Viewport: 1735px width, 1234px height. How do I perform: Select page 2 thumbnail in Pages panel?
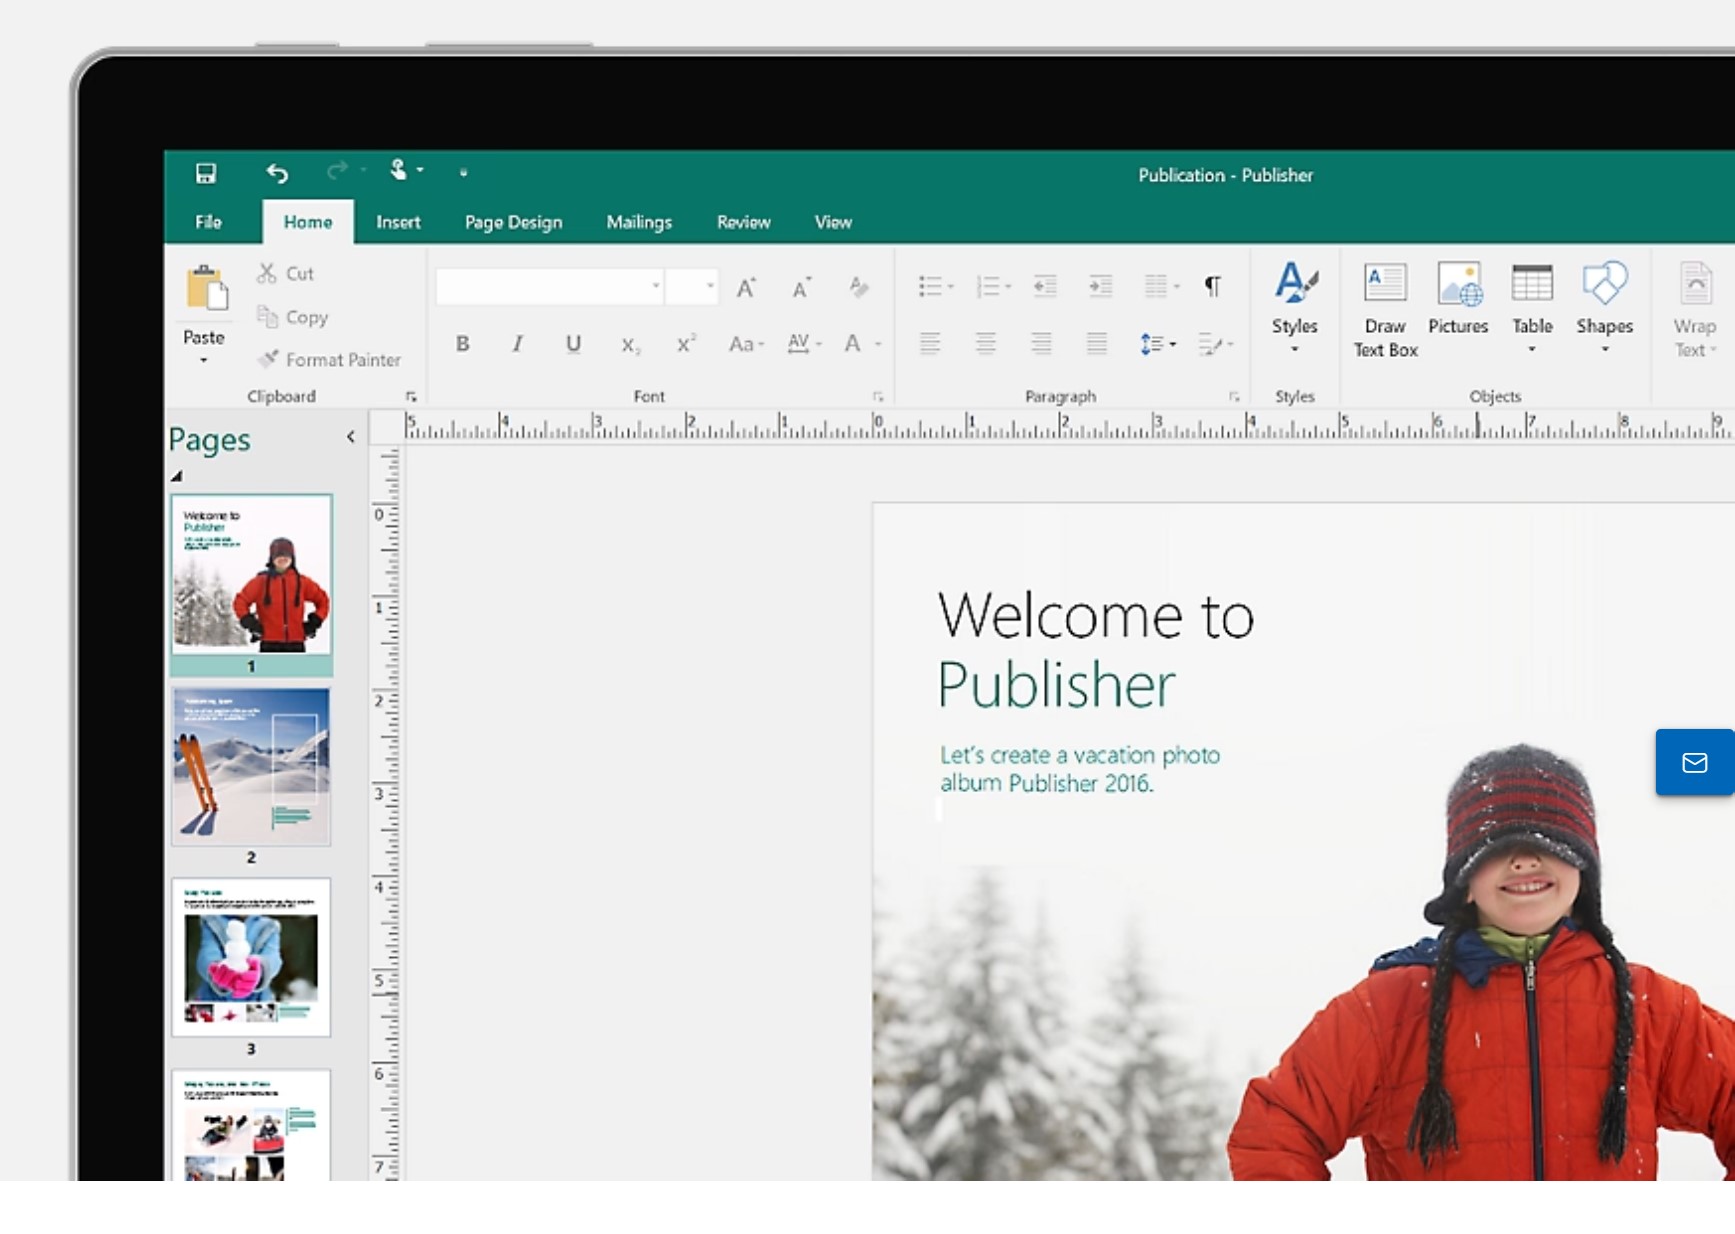pos(251,767)
